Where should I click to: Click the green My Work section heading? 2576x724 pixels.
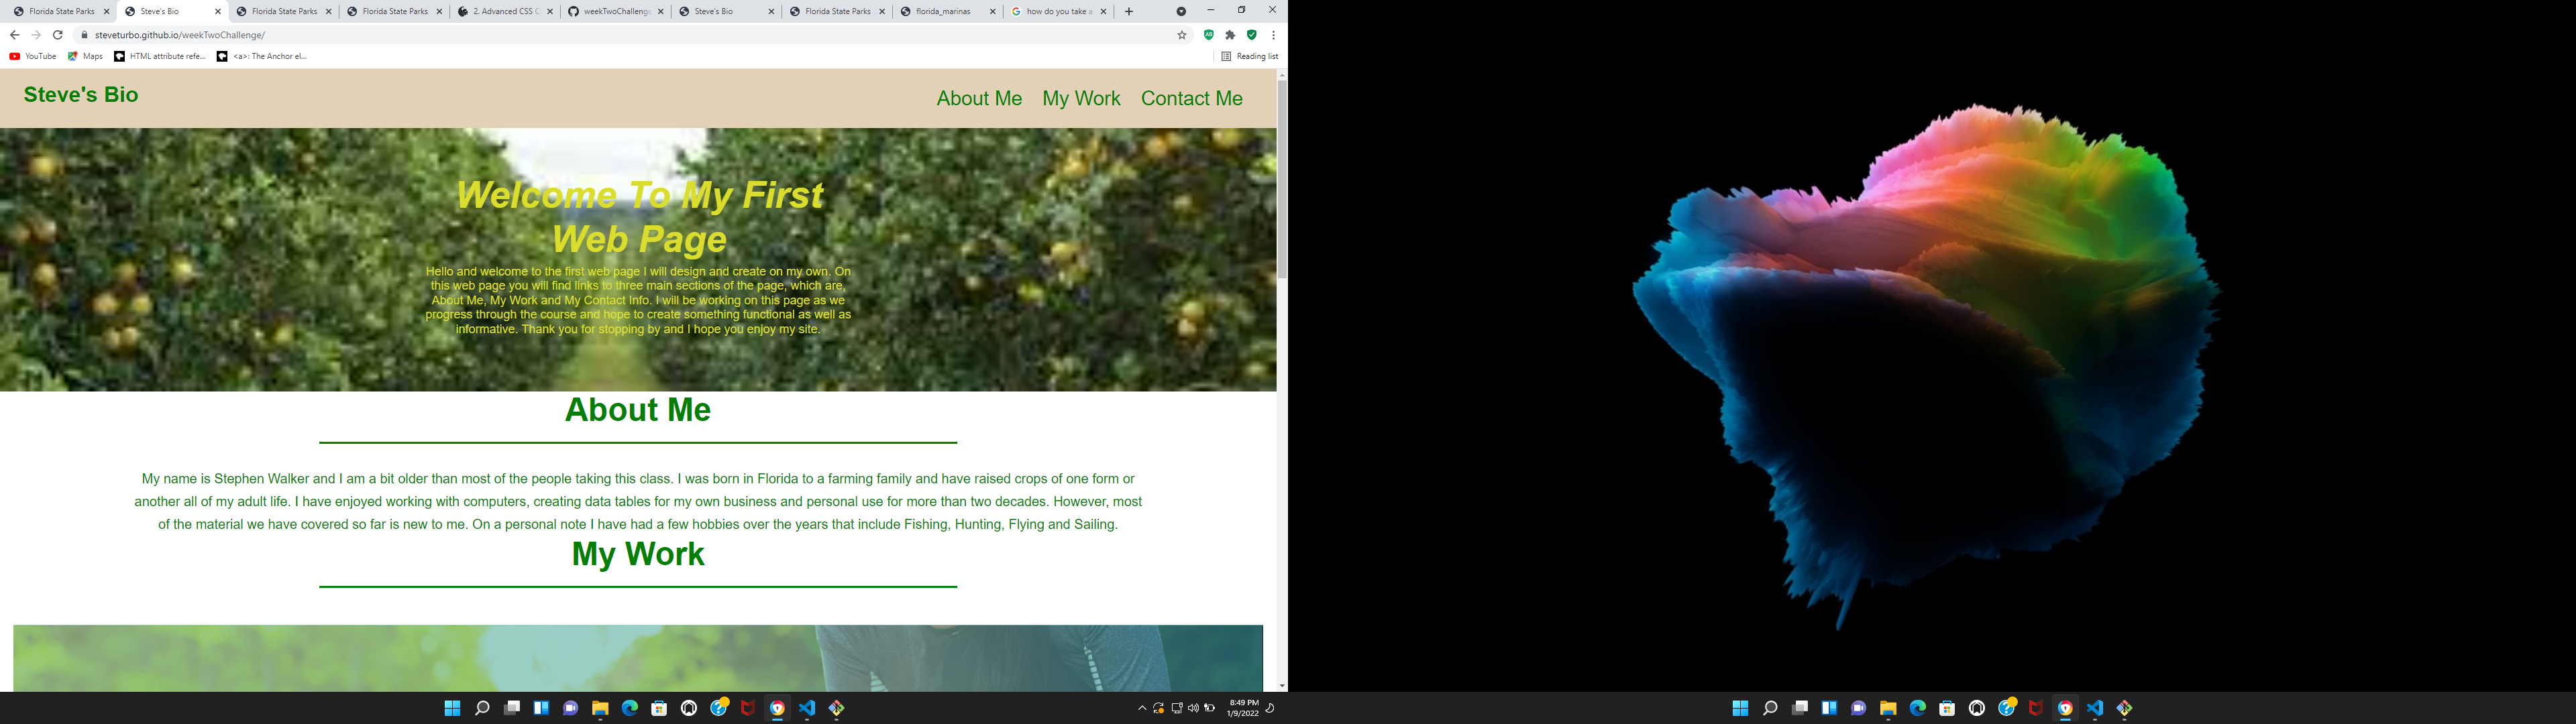pyautogui.click(x=638, y=554)
